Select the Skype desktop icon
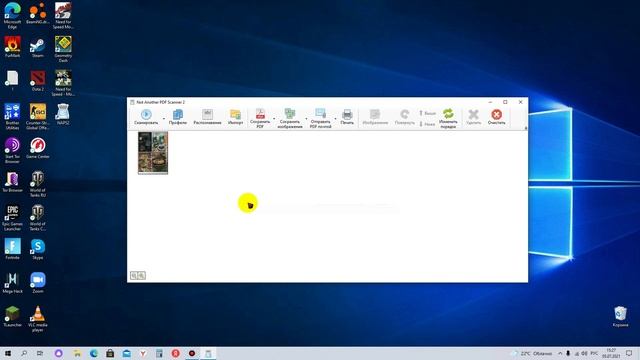Viewport: 640px width, 360px height. click(38, 249)
